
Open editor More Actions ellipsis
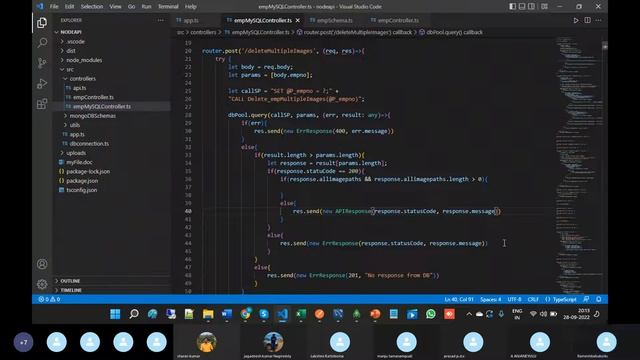pos(598,20)
